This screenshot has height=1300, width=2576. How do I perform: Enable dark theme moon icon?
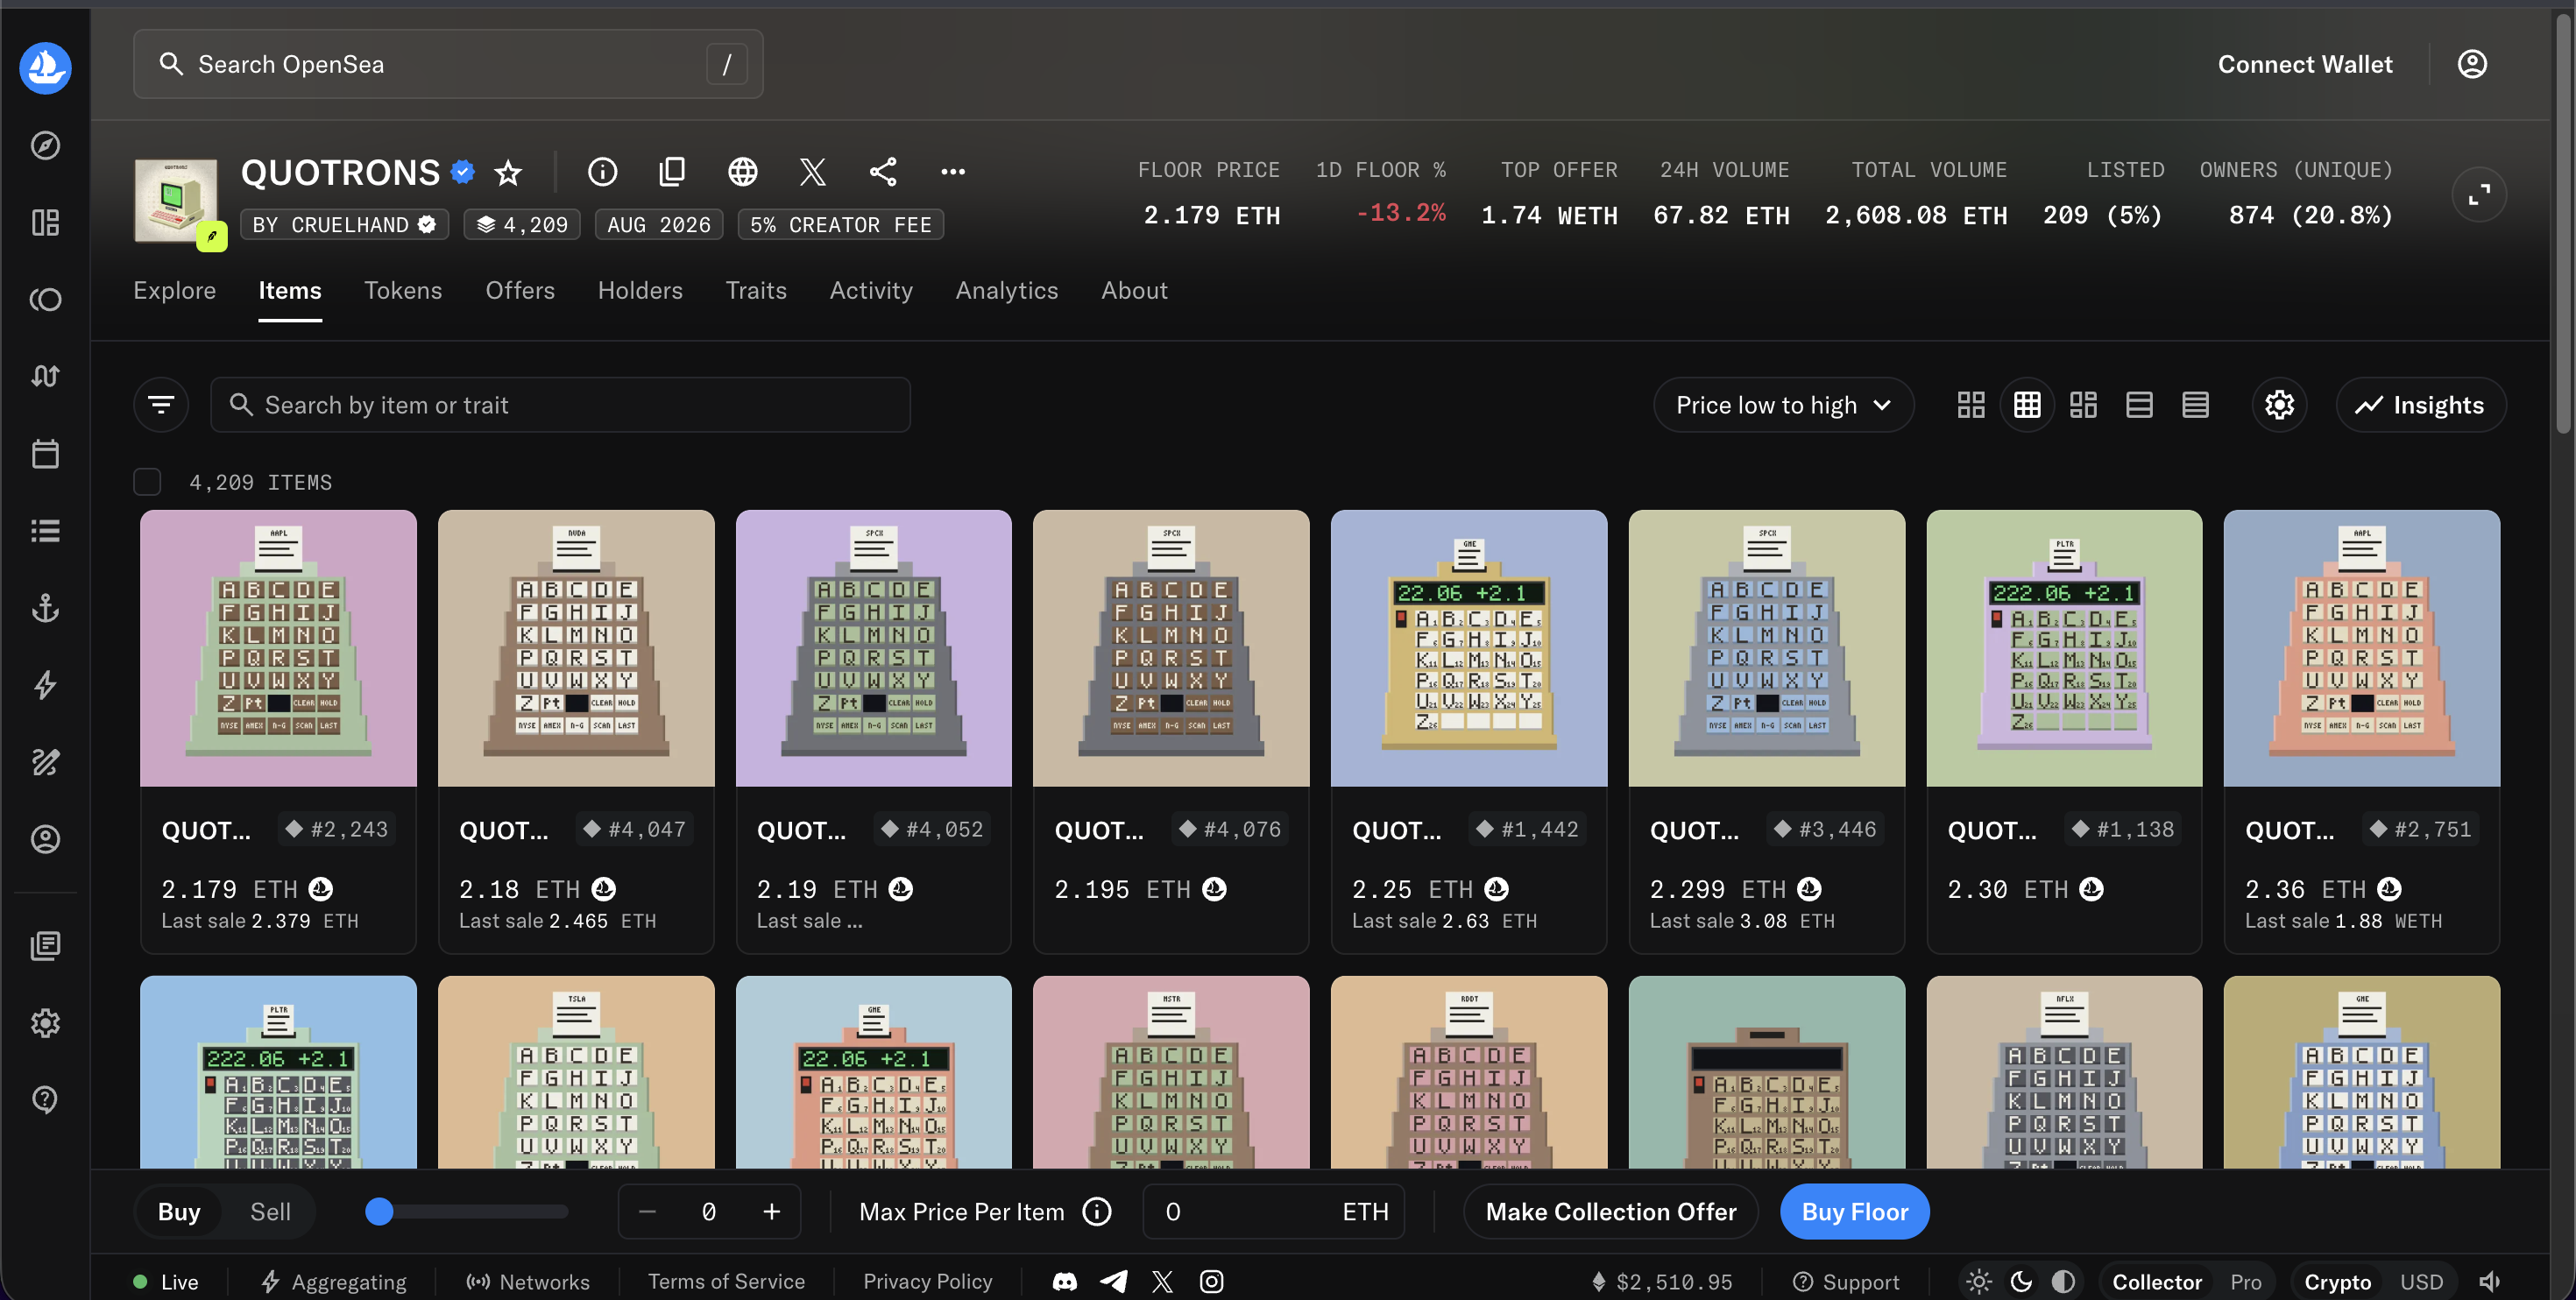coord(2021,1281)
